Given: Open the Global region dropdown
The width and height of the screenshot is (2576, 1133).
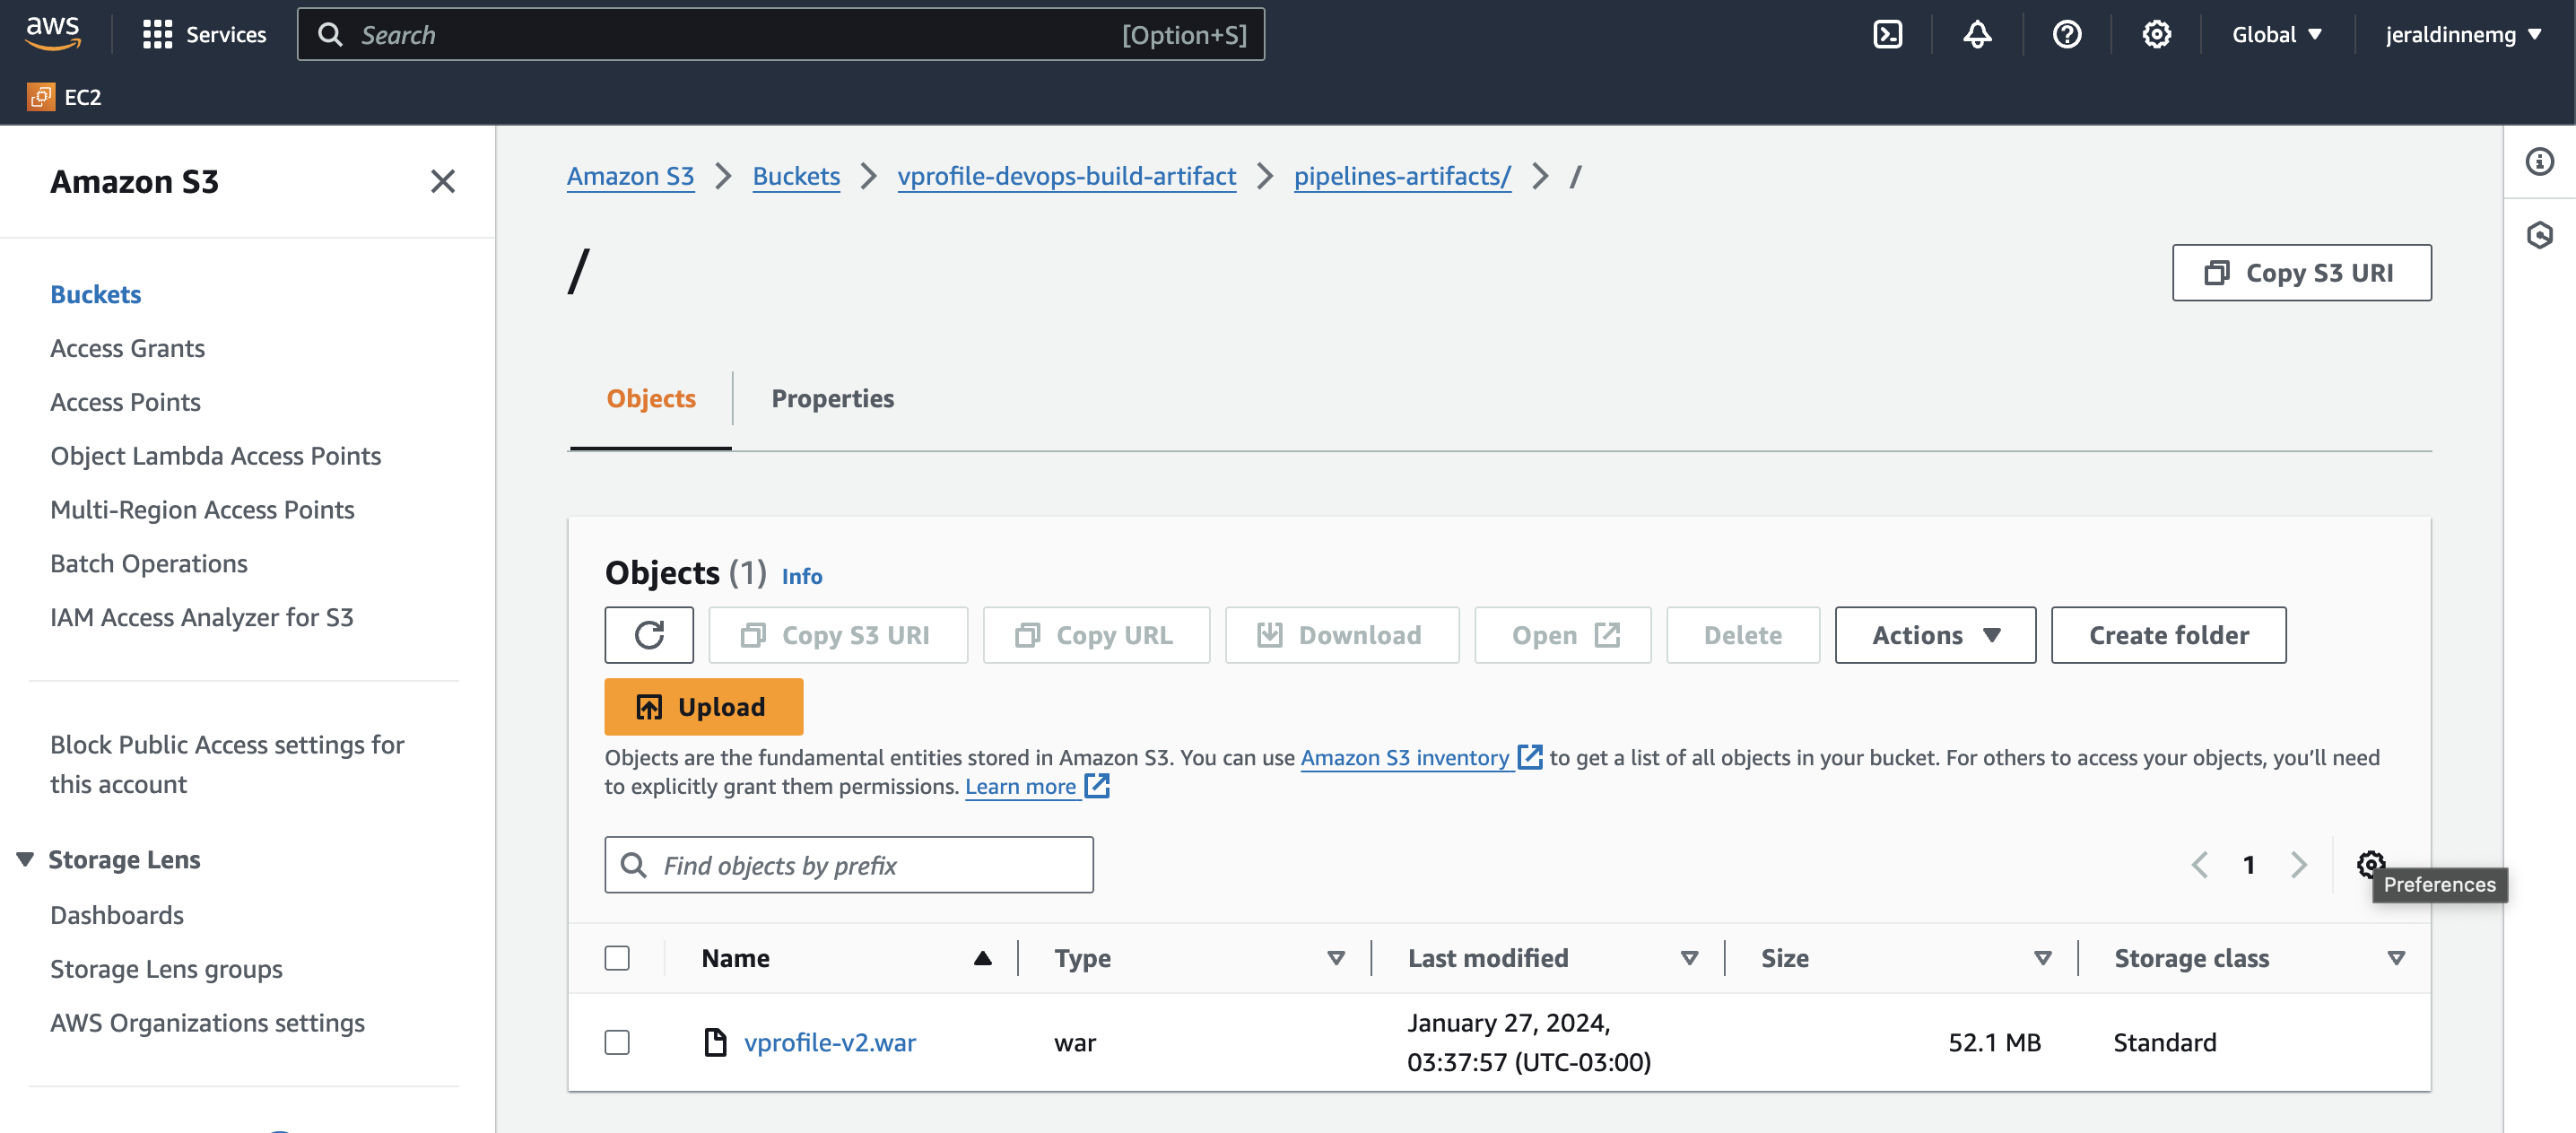Looking at the screenshot, I should (x=2276, y=35).
